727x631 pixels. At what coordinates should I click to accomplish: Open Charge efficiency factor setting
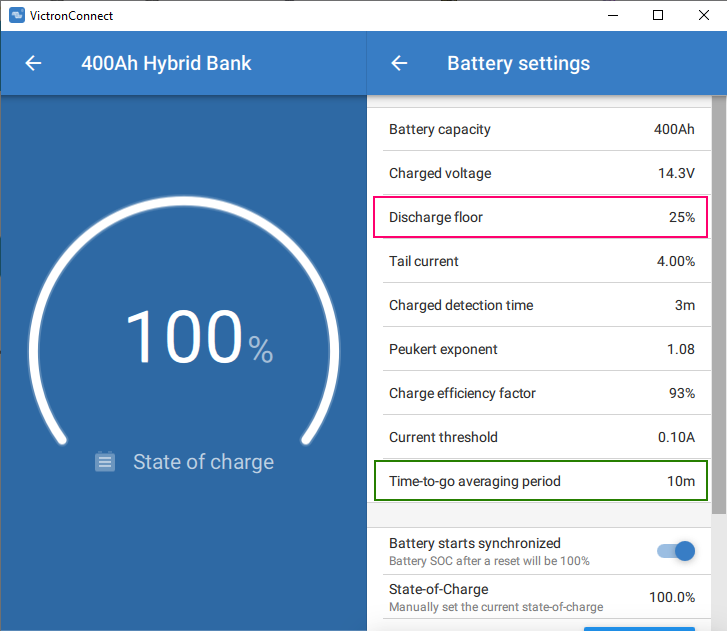pyautogui.click(x=541, y=394)
